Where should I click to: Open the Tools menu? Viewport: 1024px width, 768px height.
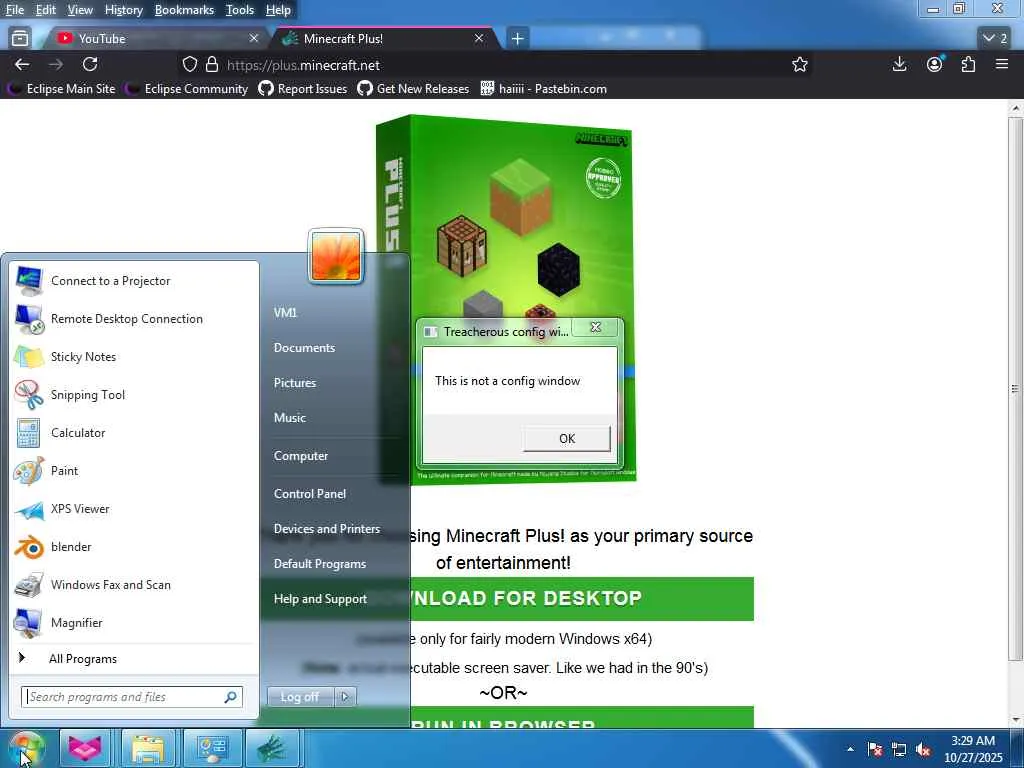(x=240, y=10)
